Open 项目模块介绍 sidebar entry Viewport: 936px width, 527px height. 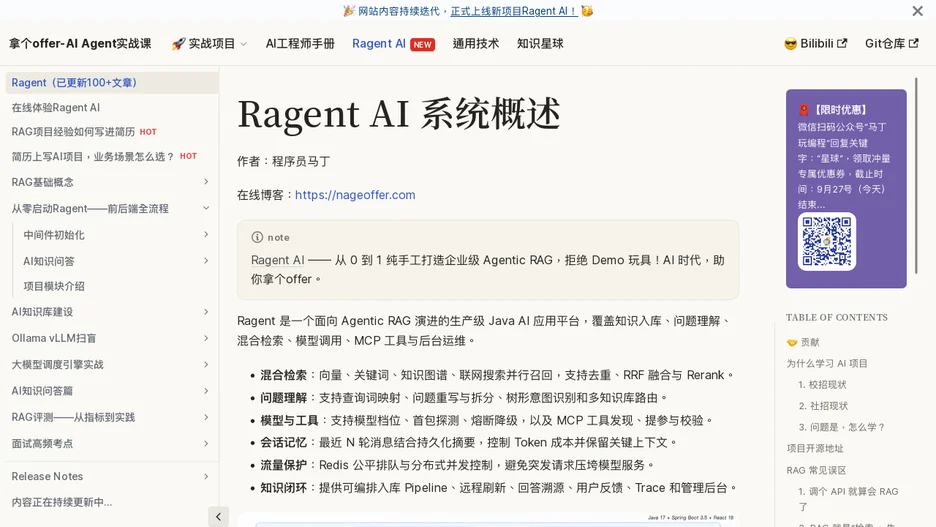[x=54, y=286]
